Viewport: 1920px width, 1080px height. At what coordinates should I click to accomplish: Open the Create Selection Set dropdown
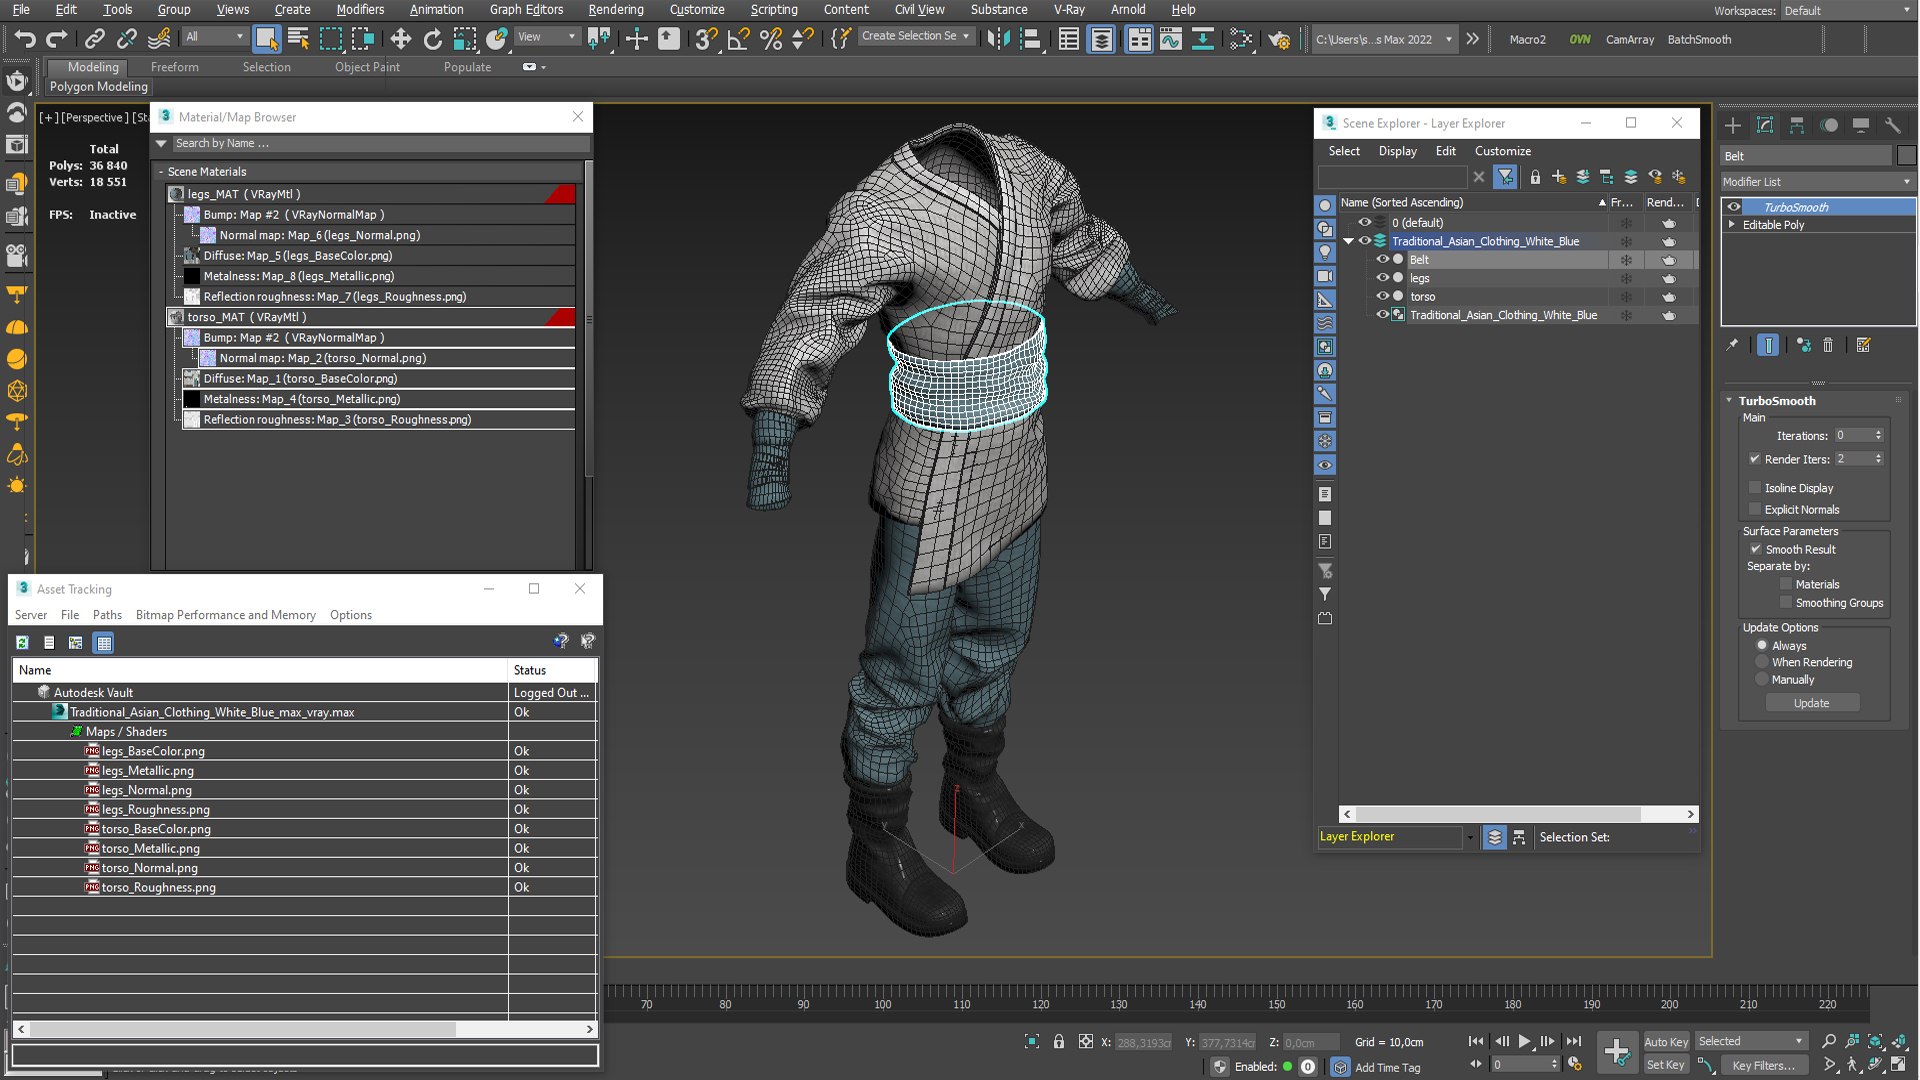pyautogui.click(x=915, y=36)
